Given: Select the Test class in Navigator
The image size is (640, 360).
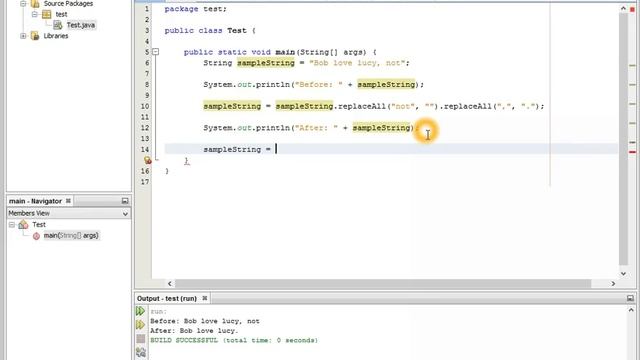Looking at the screenshot, I should pyautogui.click(x=39, y=224).
